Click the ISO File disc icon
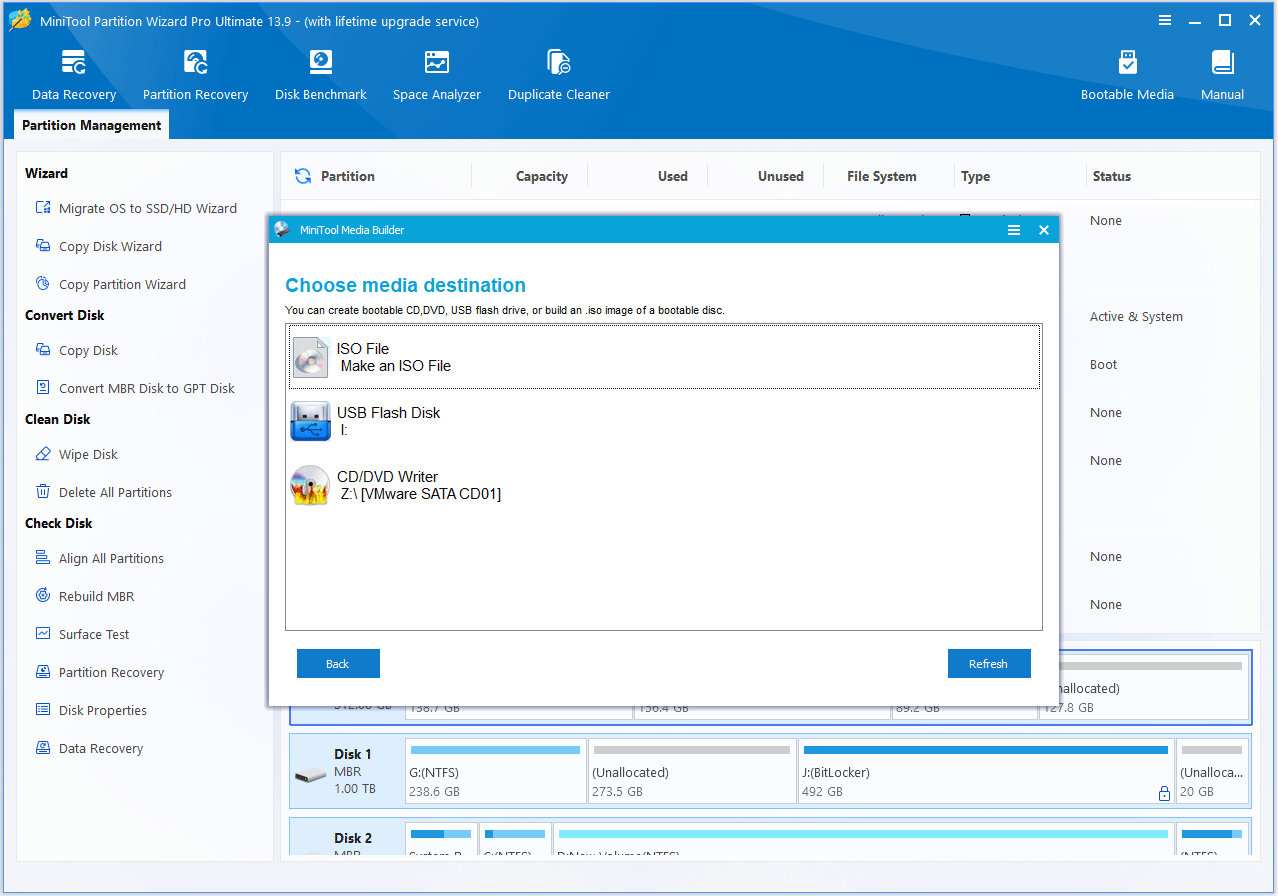This screenshot has height=896, width=1278. (311, 357)
